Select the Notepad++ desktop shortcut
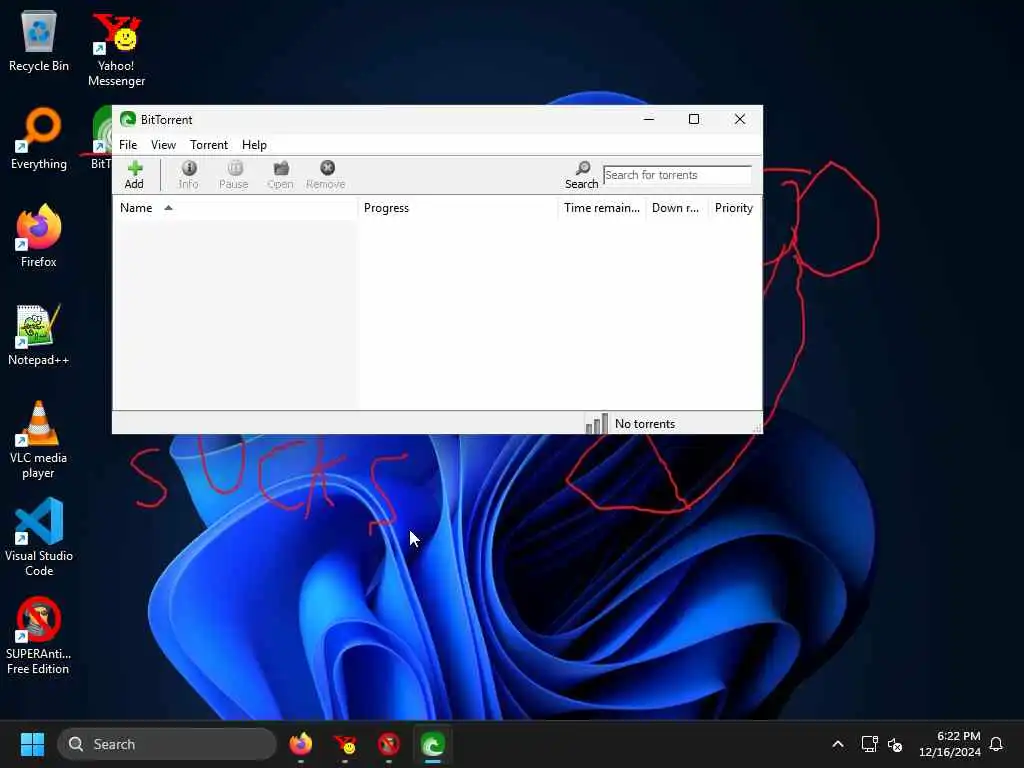Image resolution: width=1024 pixels, height=768 pixels. click(39, 334)
